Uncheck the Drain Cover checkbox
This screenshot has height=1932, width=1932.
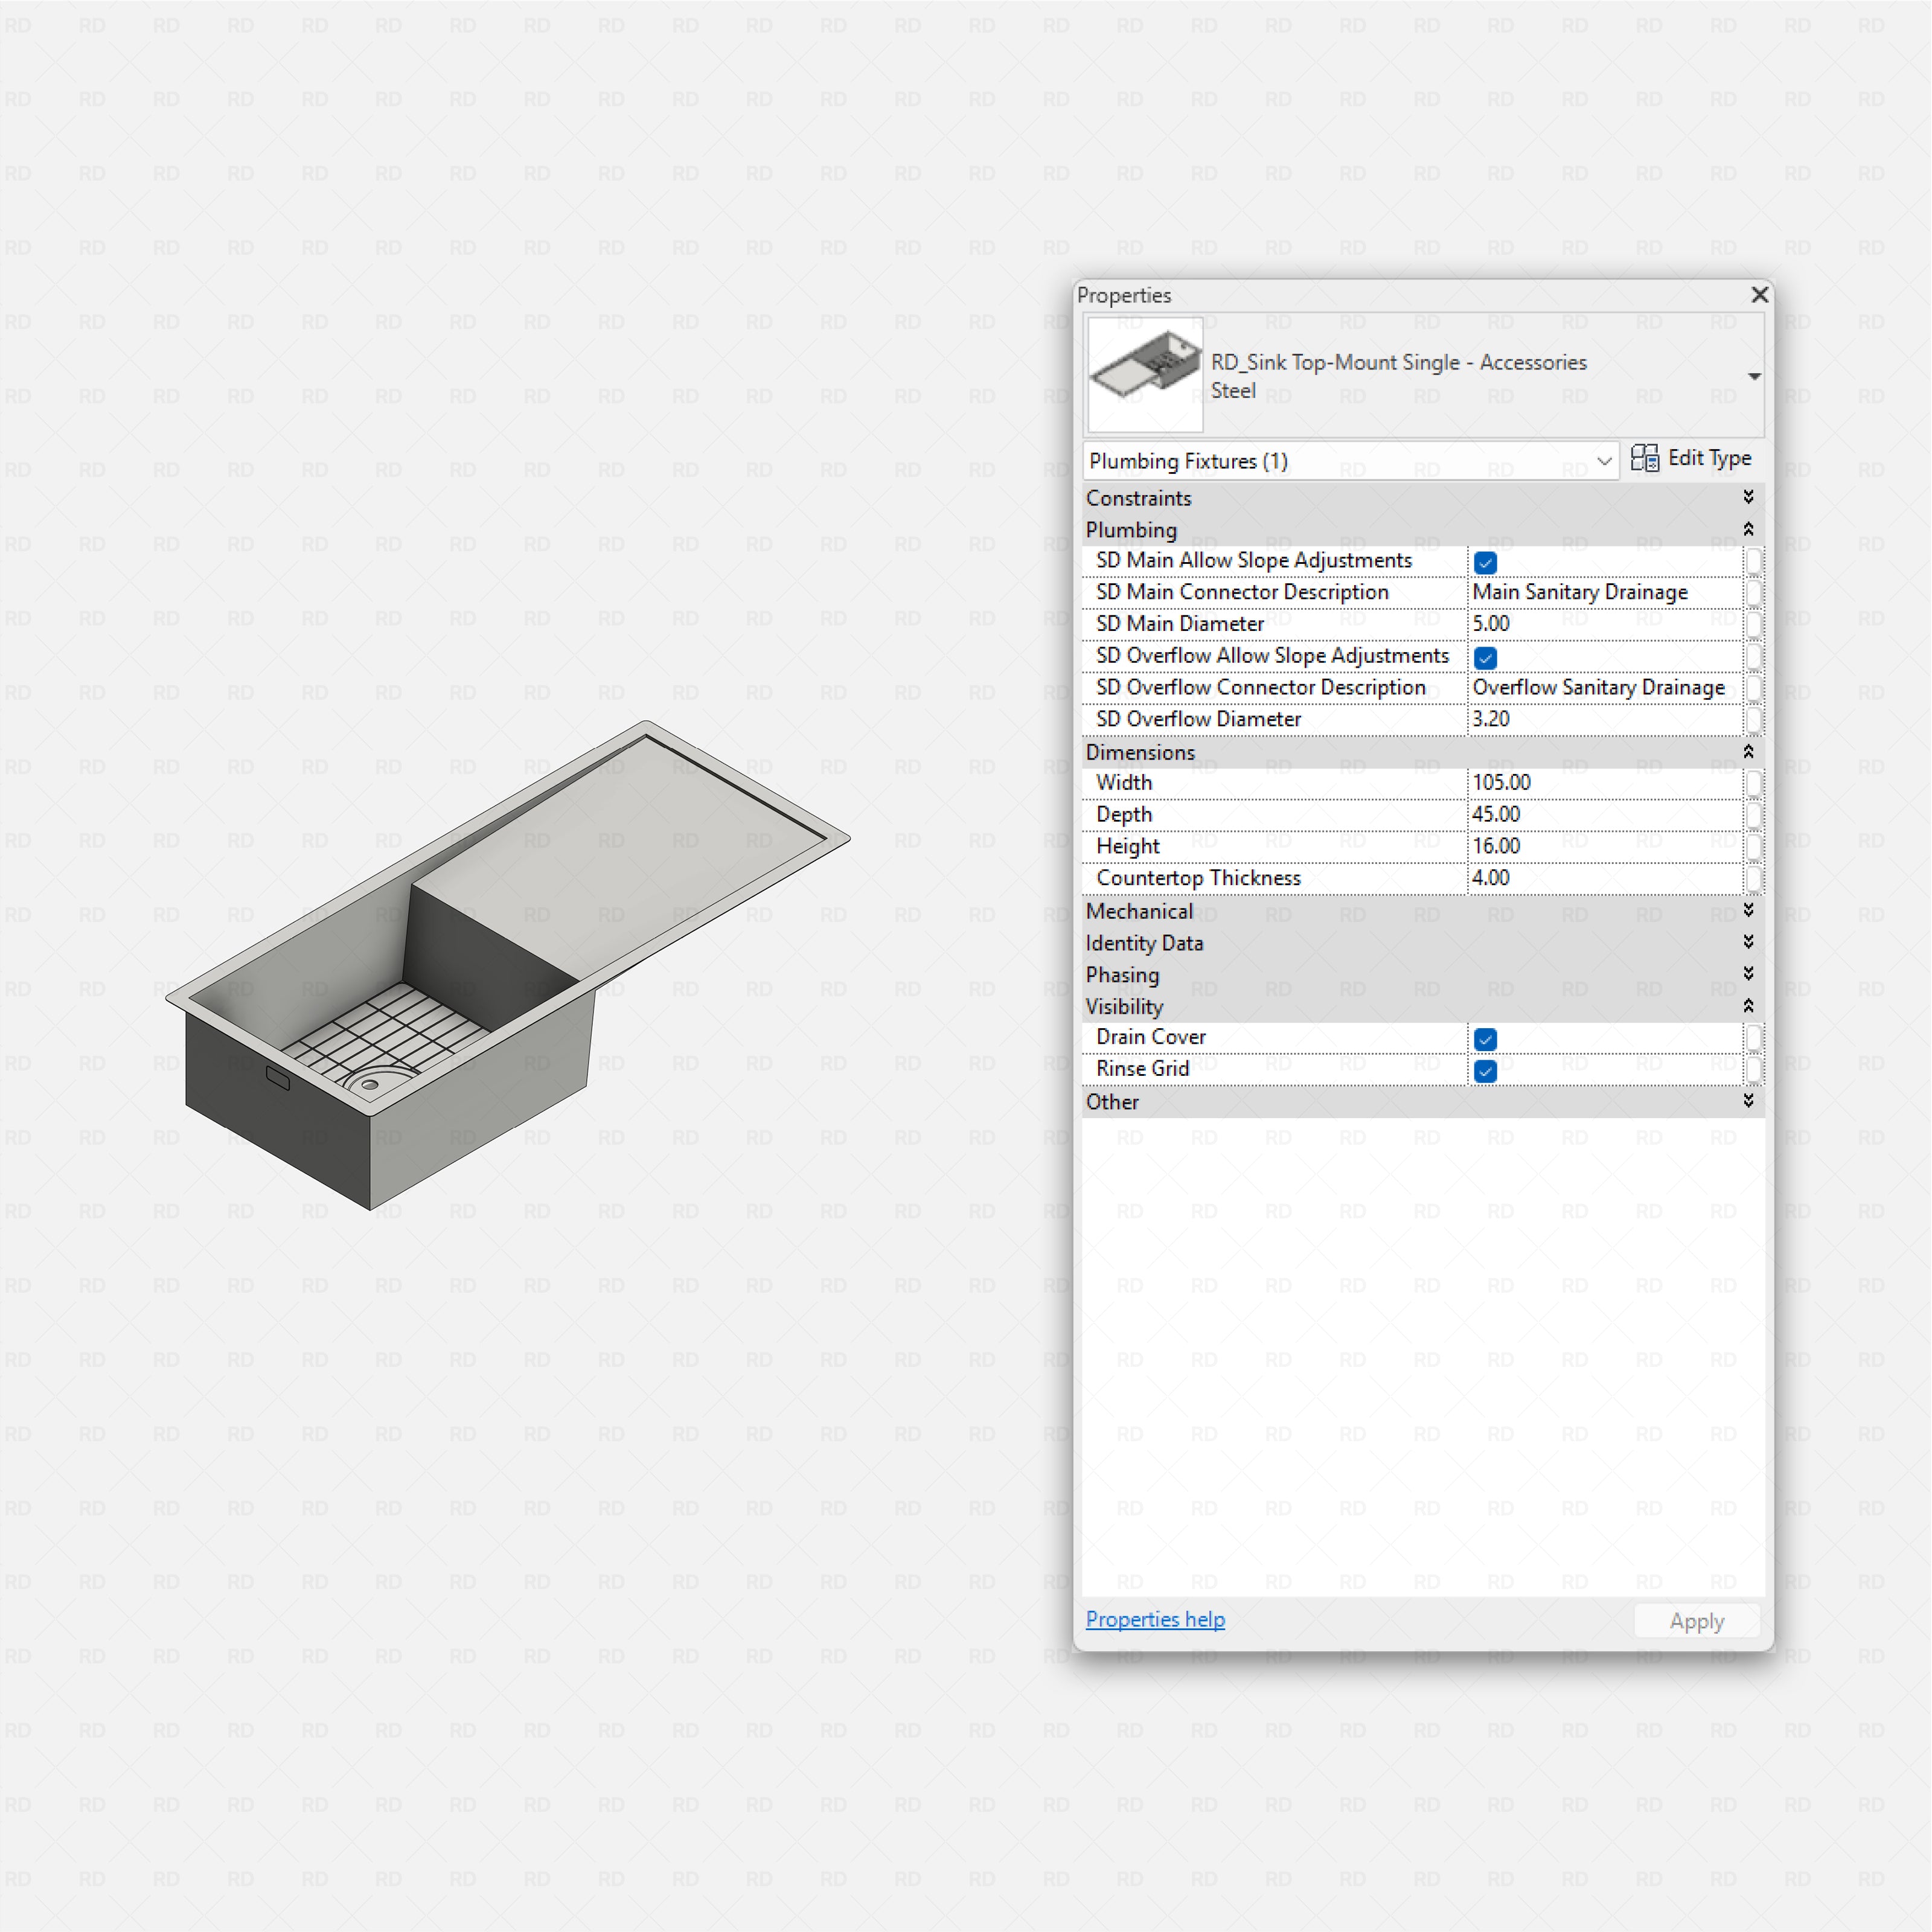(1485, 1039)
